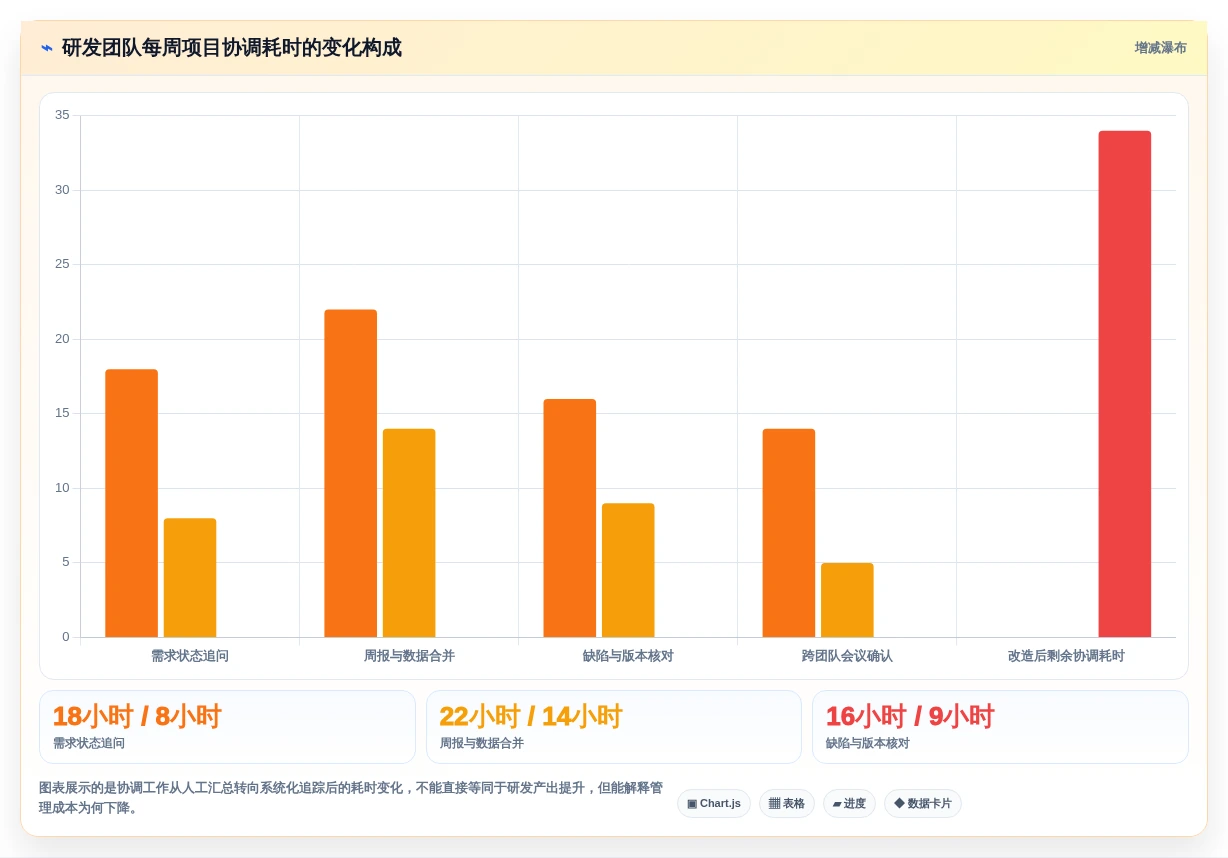1228x858 pixels.
Task: Click the chart title 研发团队每周项目协调耗时的变化构成
Action: coord(231,48)
